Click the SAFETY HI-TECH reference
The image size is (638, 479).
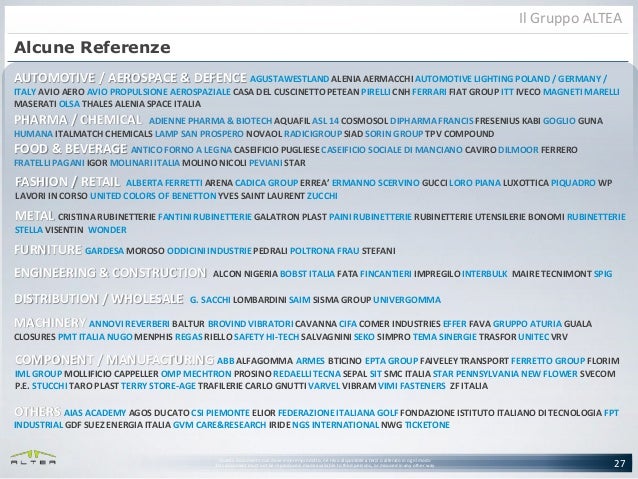pyautogui.click(x=267, y=337)
